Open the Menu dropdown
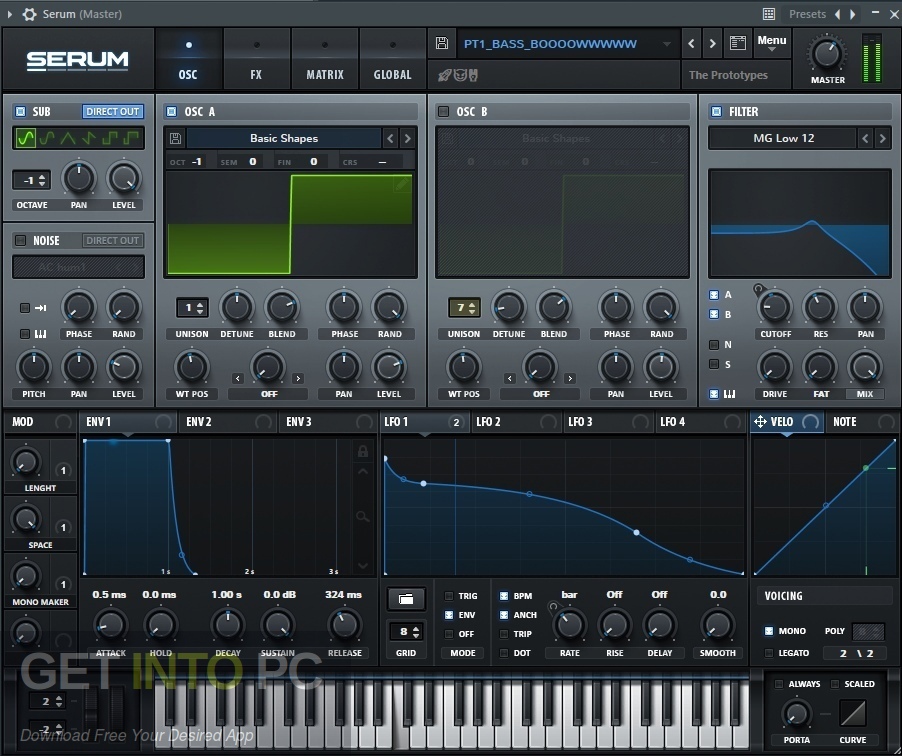 (x=771, y=43)
